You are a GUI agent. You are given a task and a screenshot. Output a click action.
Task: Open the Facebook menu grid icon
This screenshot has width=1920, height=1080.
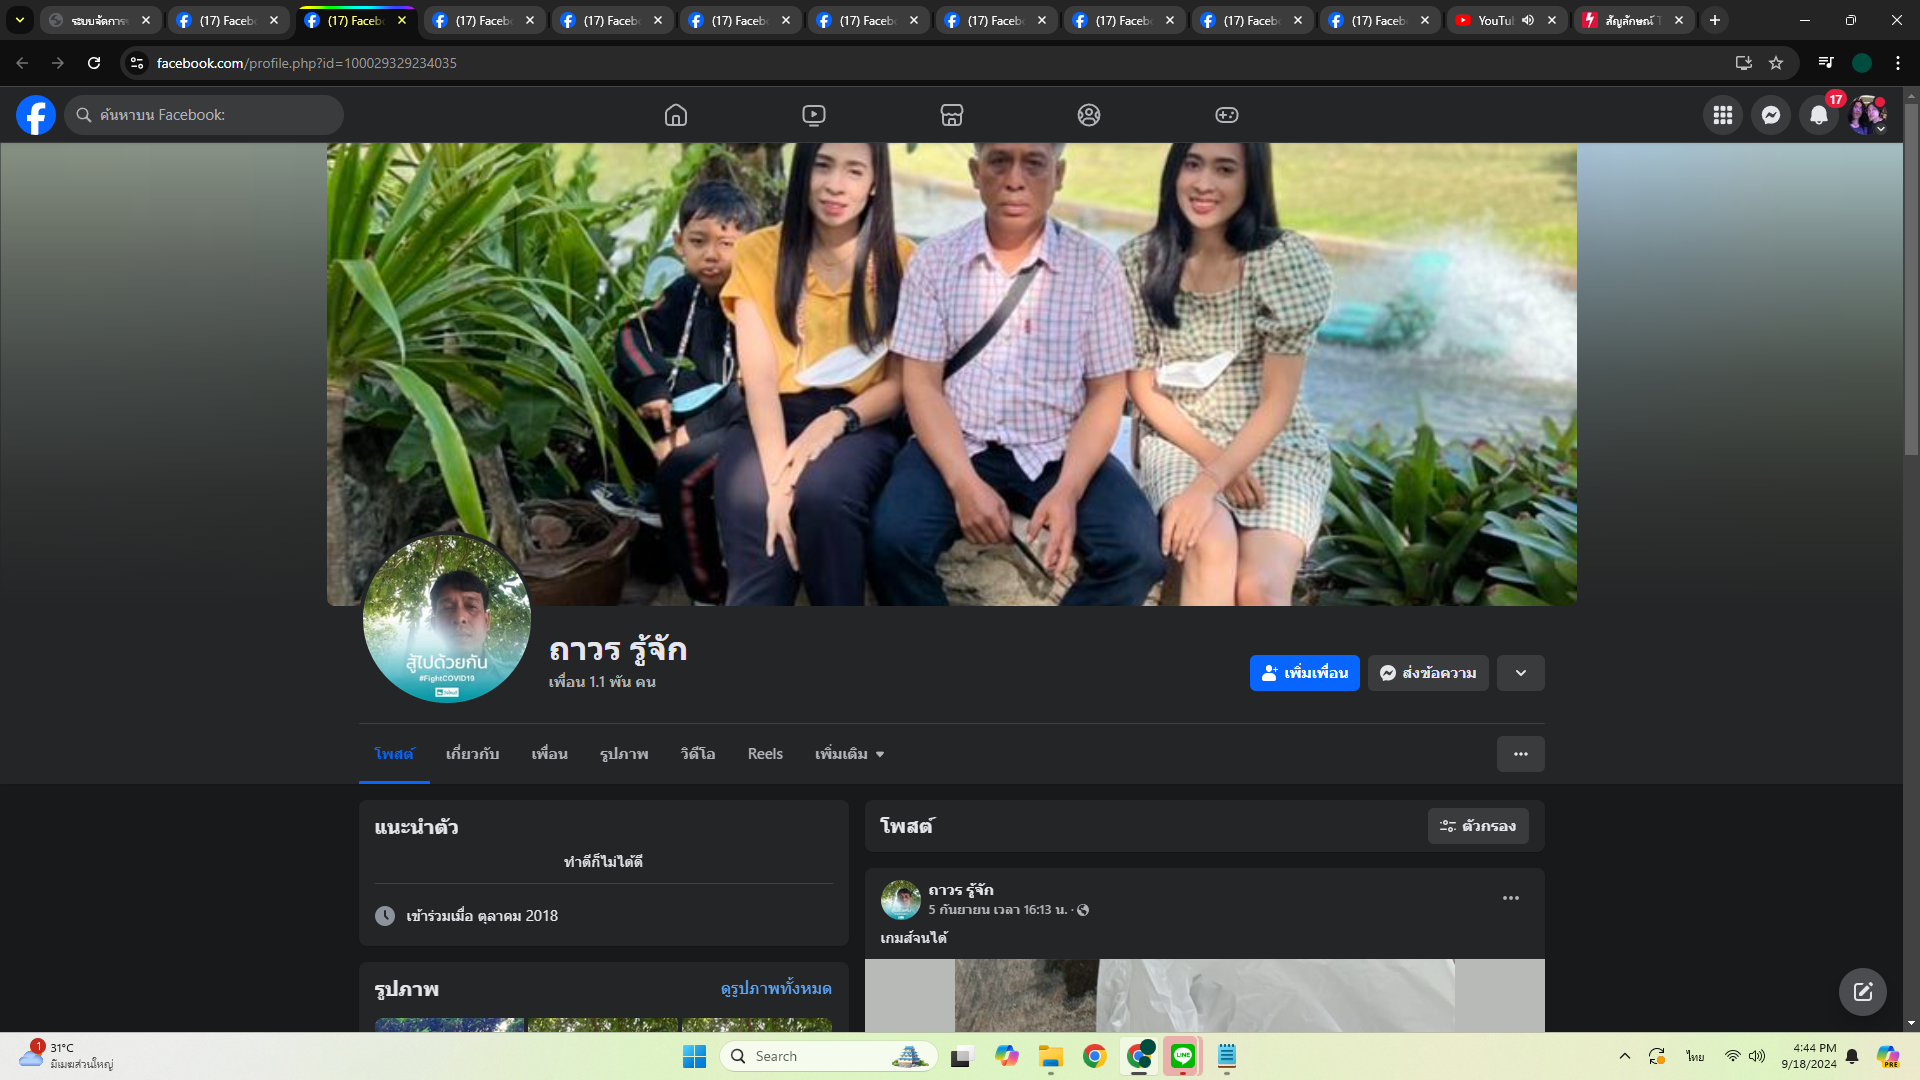coord(1723,115)
